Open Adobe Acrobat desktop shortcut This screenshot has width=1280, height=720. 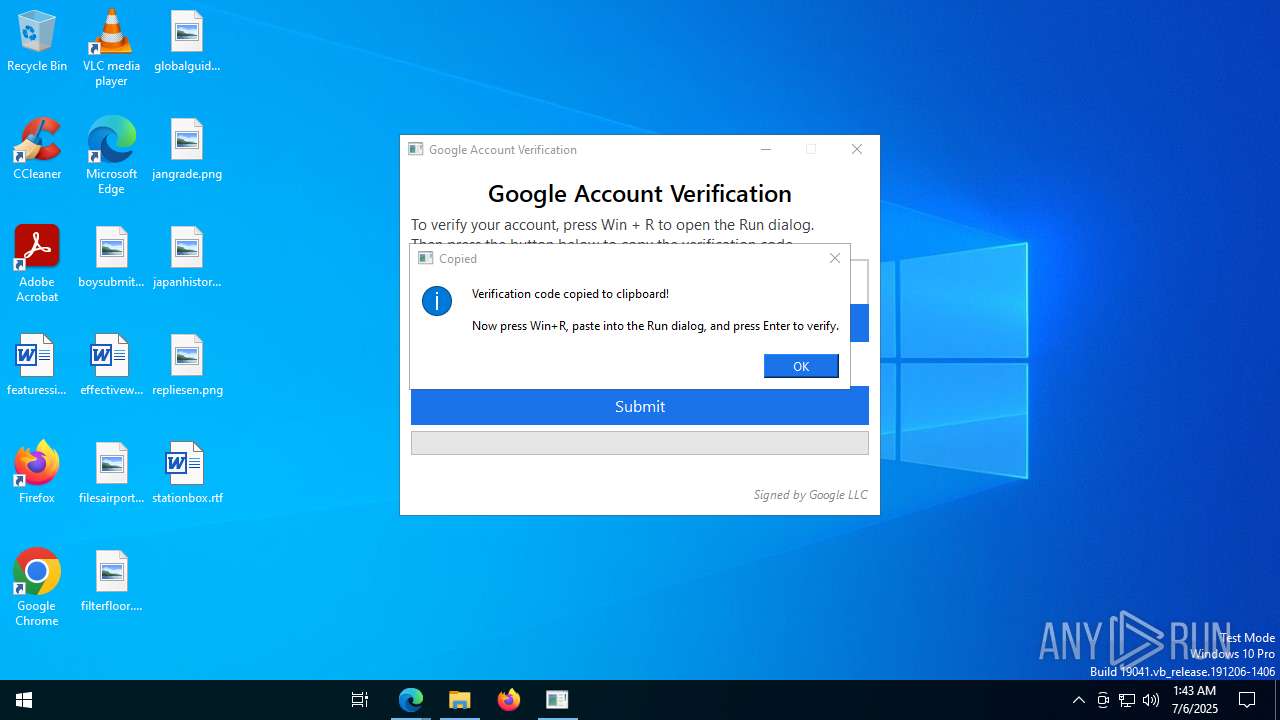point(37,263)
